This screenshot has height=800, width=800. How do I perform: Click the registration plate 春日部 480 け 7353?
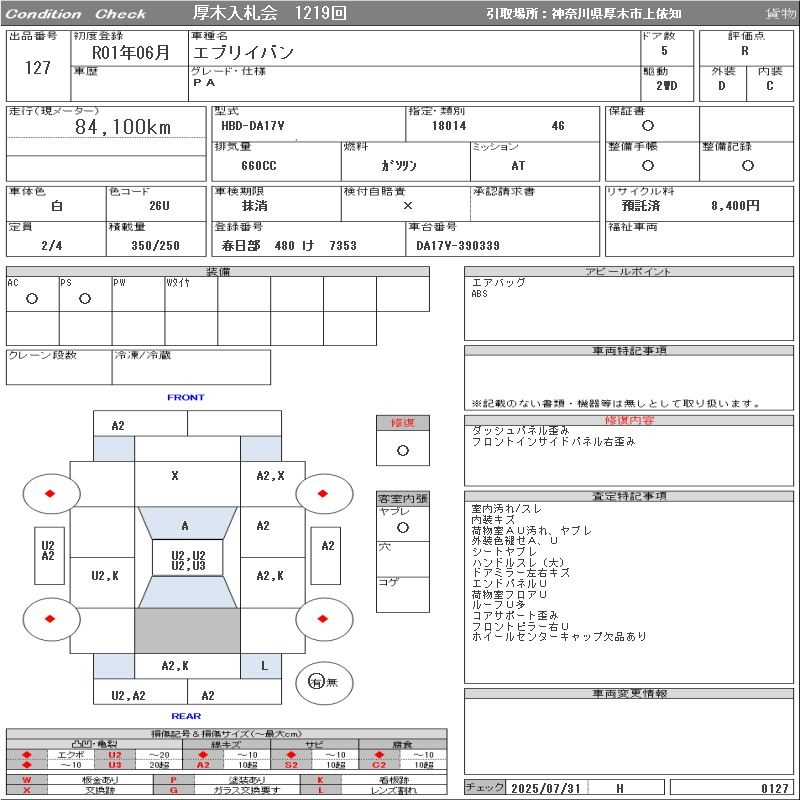289,246
